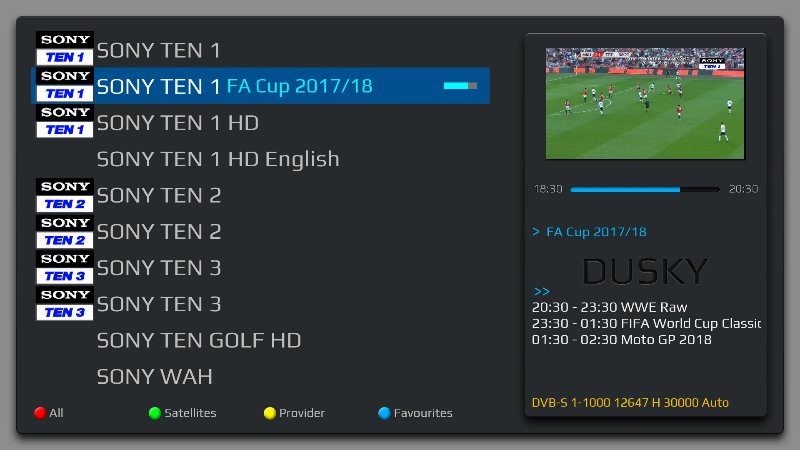Click the logo of second Sony Ten 3 row

point(65,304)
